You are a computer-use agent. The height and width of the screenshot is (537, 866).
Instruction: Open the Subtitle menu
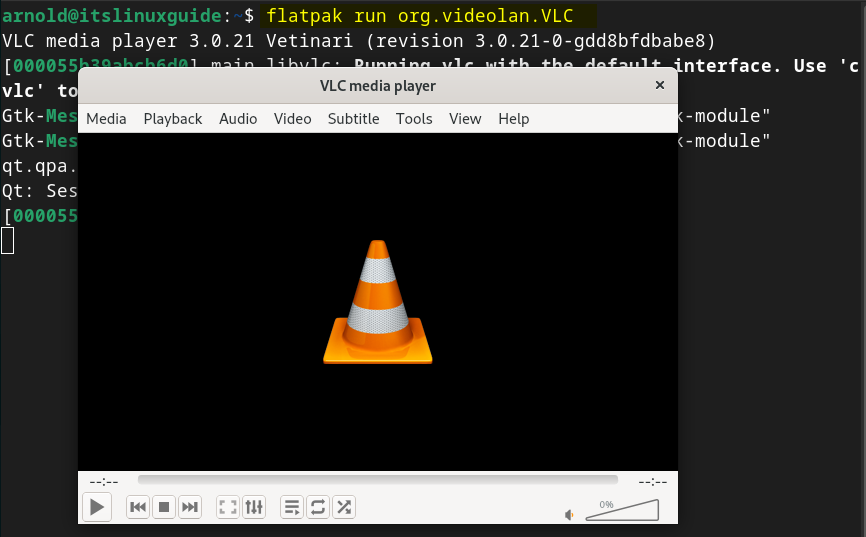(353, 118)
